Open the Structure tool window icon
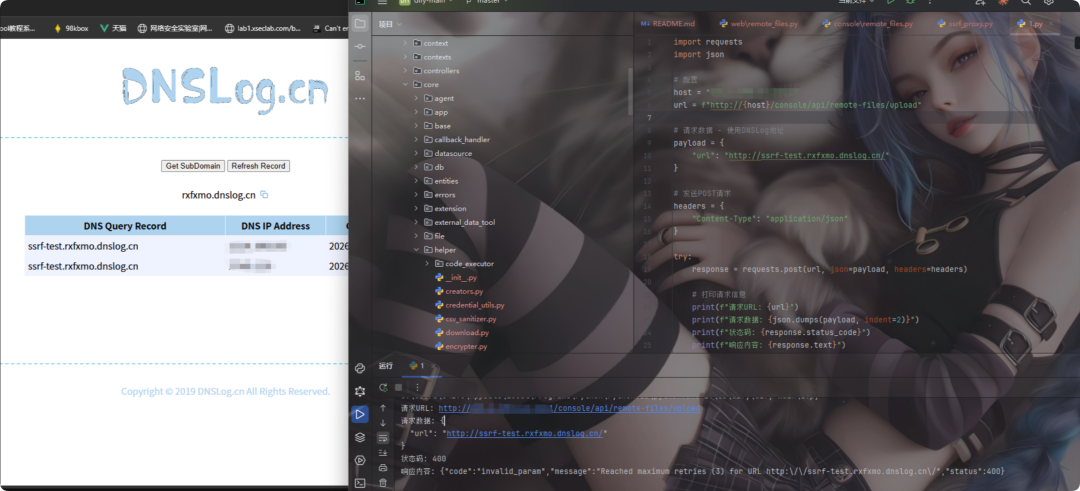This screenshot has height=491, width=1080. point(360,75)
